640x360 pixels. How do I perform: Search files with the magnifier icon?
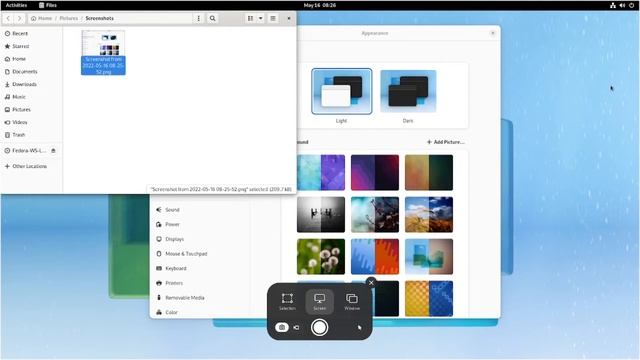tap(213, 18)
